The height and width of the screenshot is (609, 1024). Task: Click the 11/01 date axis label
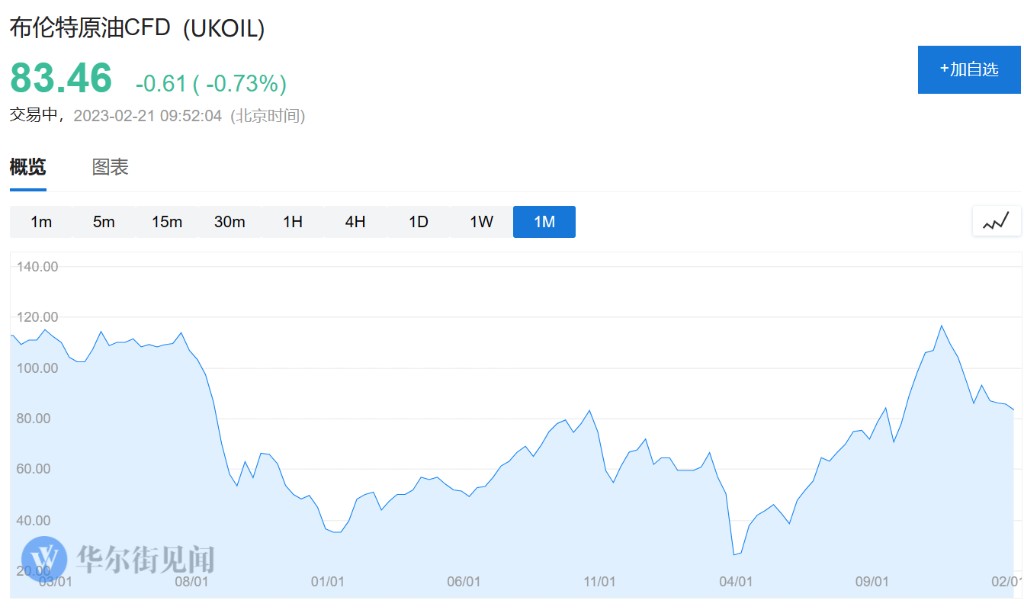coord(599,581)
